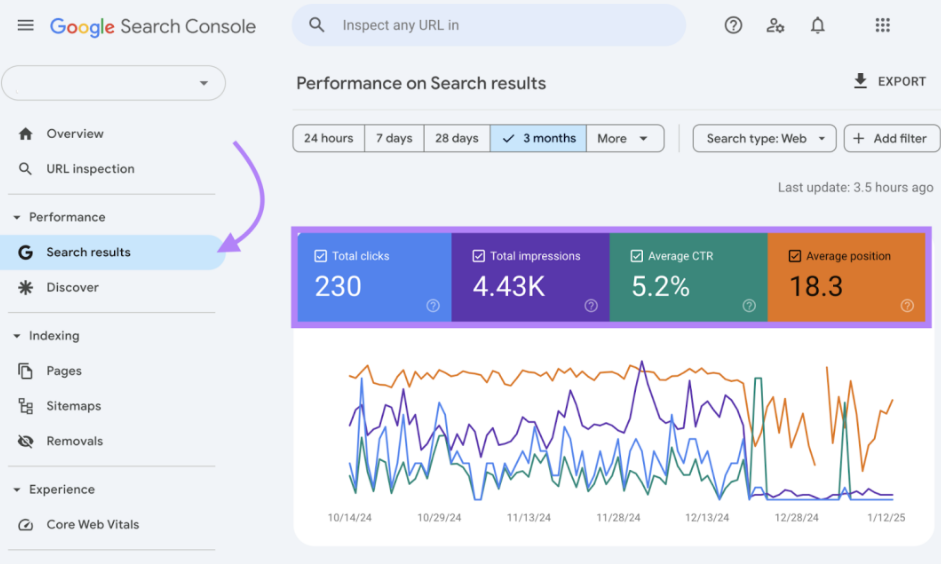The width and height of the screenshot is (941, 583).
Task: Uncheck the Total clicks checkbox
Action: (x=321, y=256)
